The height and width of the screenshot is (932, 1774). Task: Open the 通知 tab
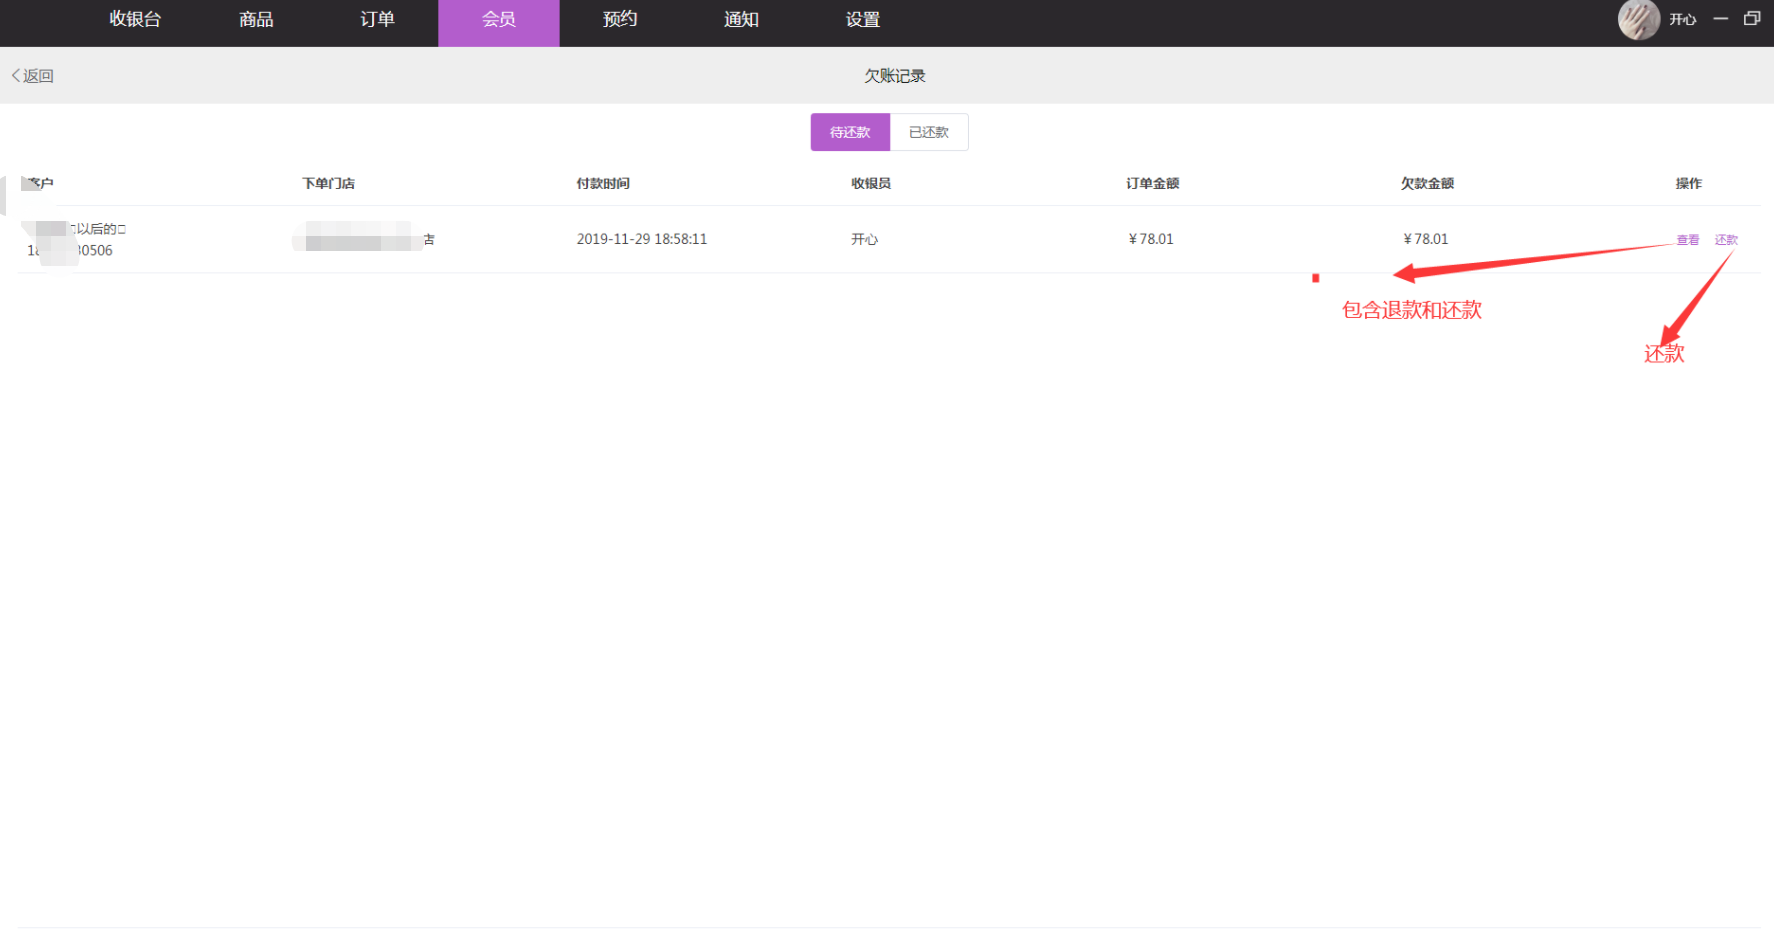pos(741,20)
